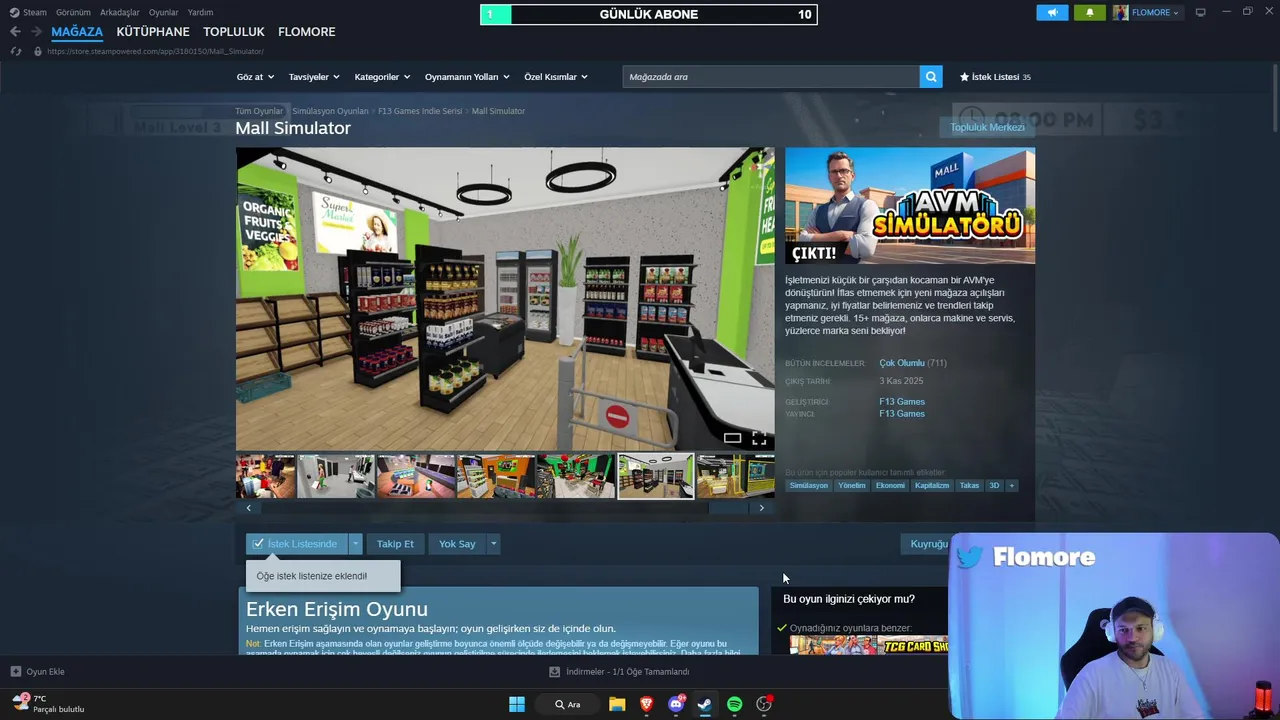Go back with the browser back arrow

click(x=15, y=32)
